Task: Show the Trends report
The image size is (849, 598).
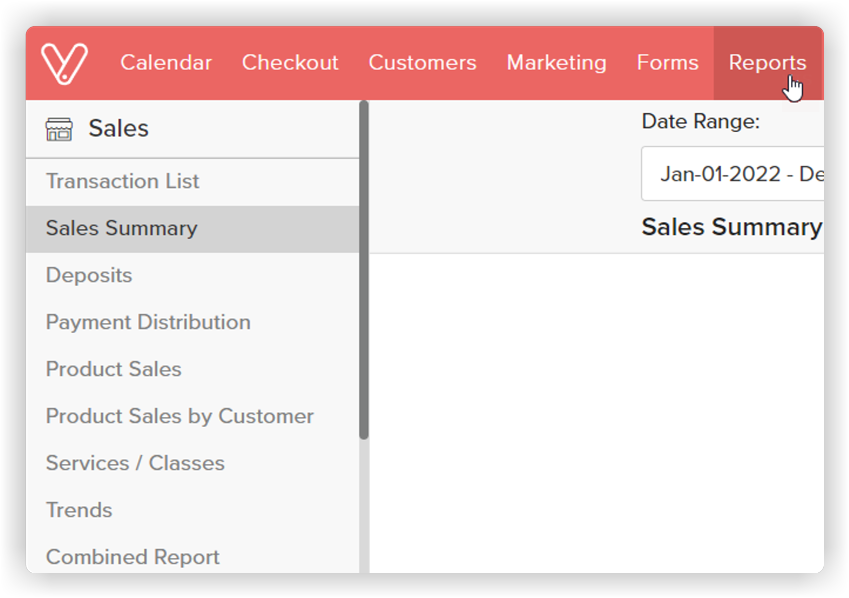Action: coord(79,510)
